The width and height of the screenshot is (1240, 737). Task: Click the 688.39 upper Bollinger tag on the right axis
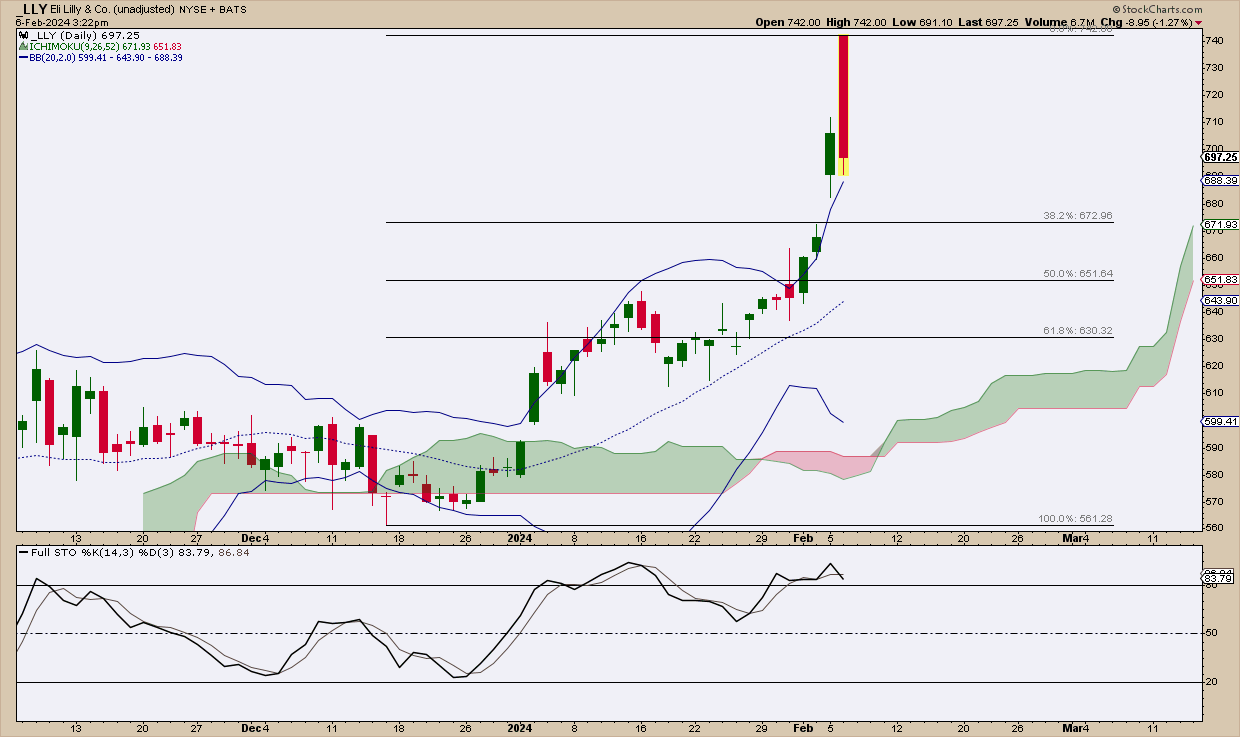1220,181
